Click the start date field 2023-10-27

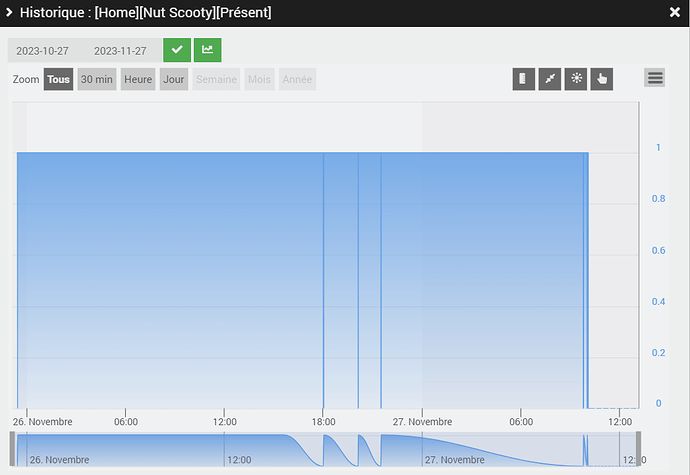pyautogui.click(x=43, y=51)
